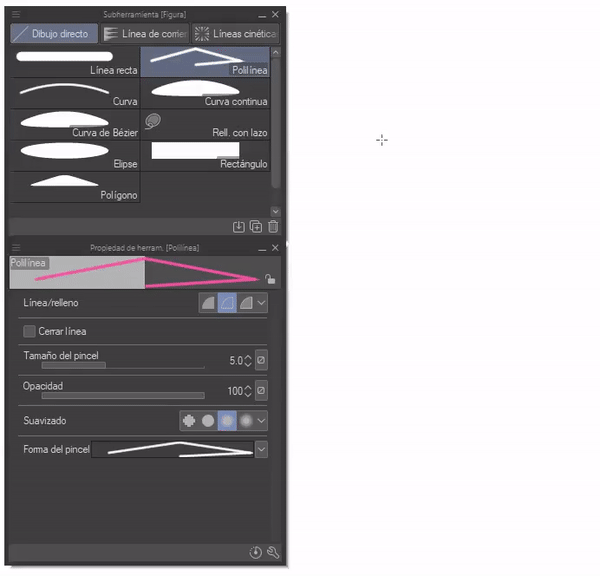Click the subtool list scroll-up arrow
This screenshot has width=600, height=576.
point(276,52)
